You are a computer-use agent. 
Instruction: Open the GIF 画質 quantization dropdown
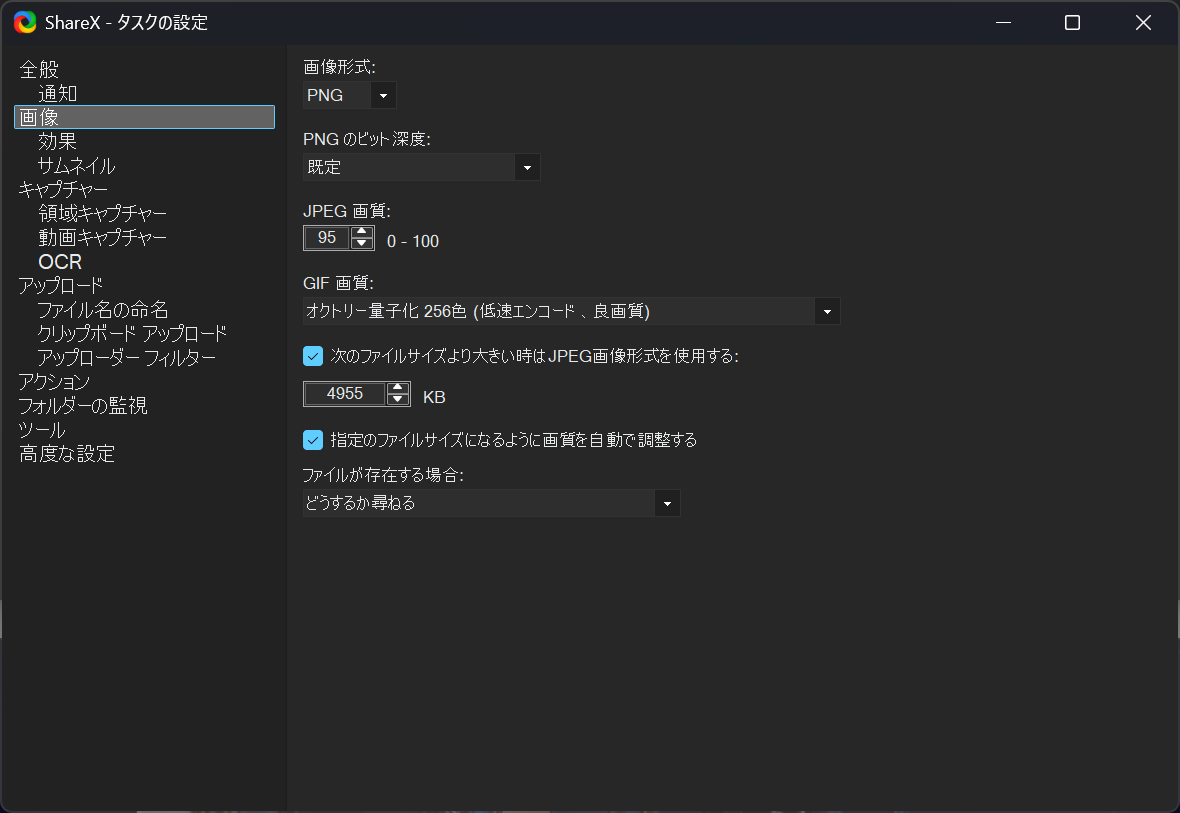click(x=827, y=312)
